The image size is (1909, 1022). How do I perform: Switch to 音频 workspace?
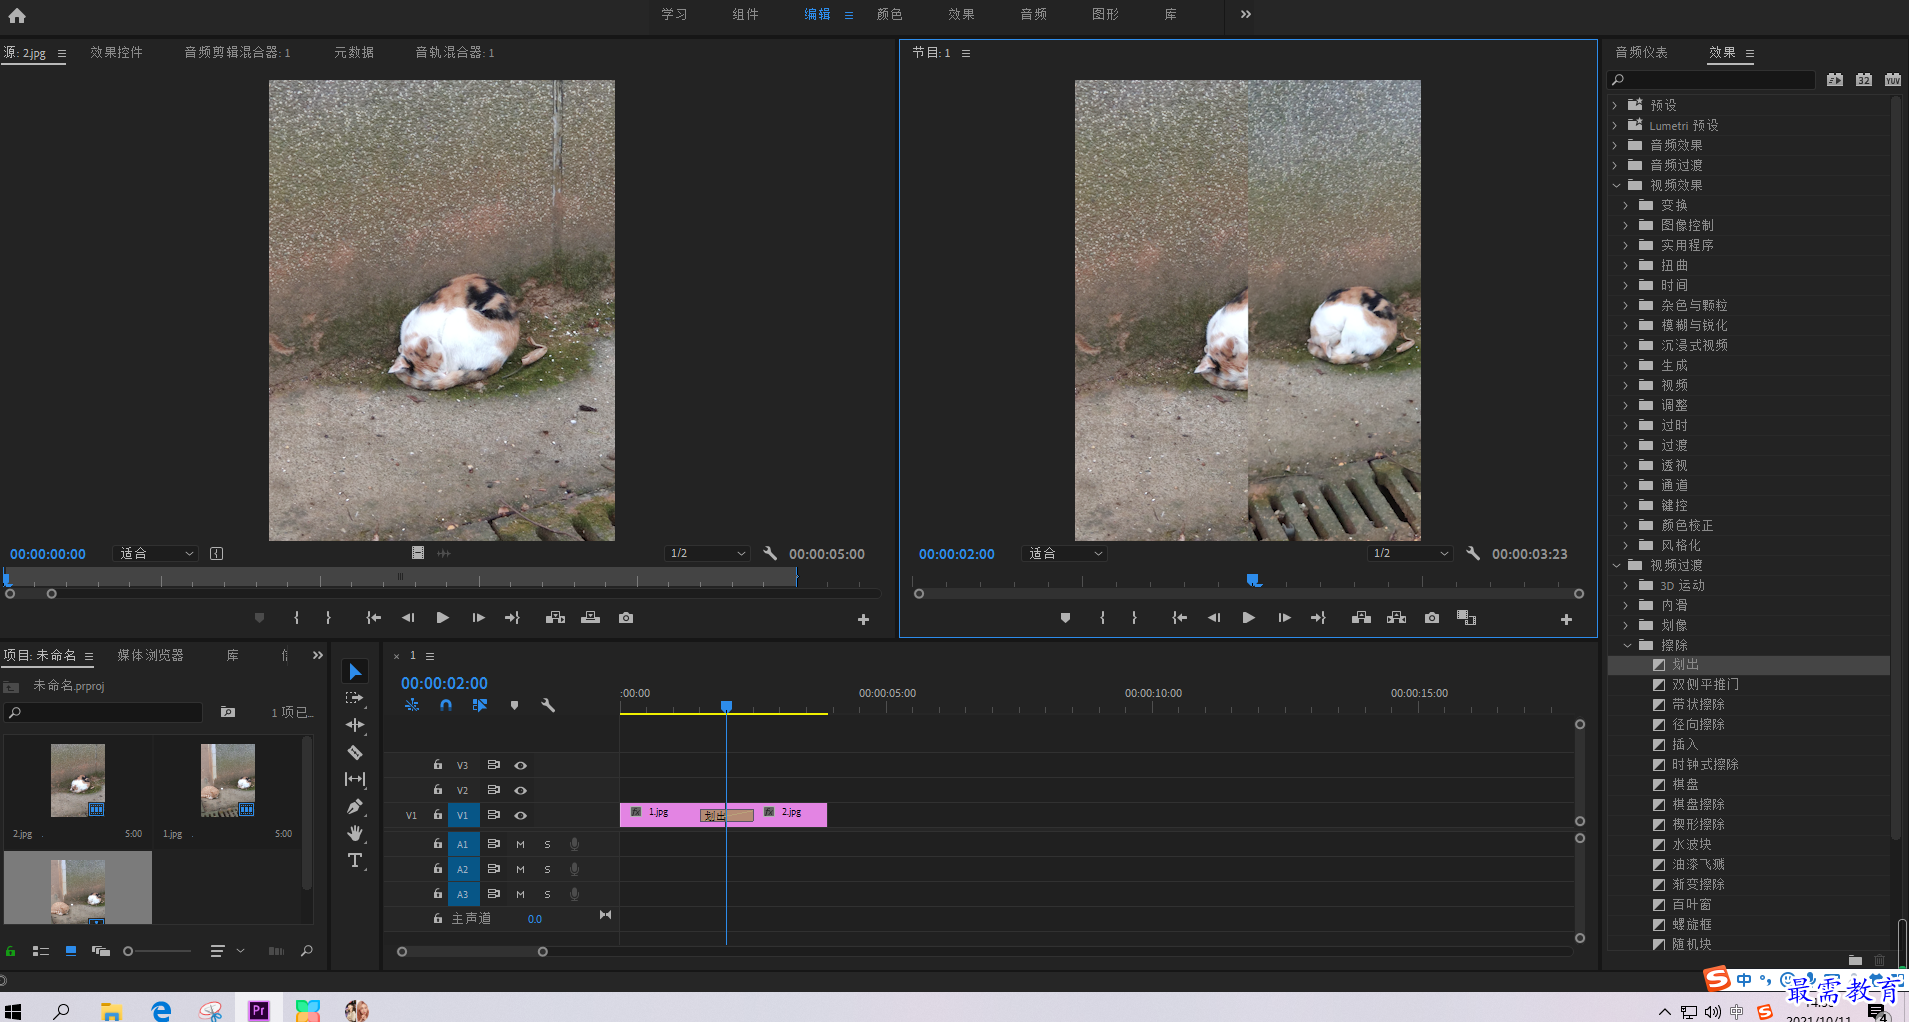[x=1033, y=14]
